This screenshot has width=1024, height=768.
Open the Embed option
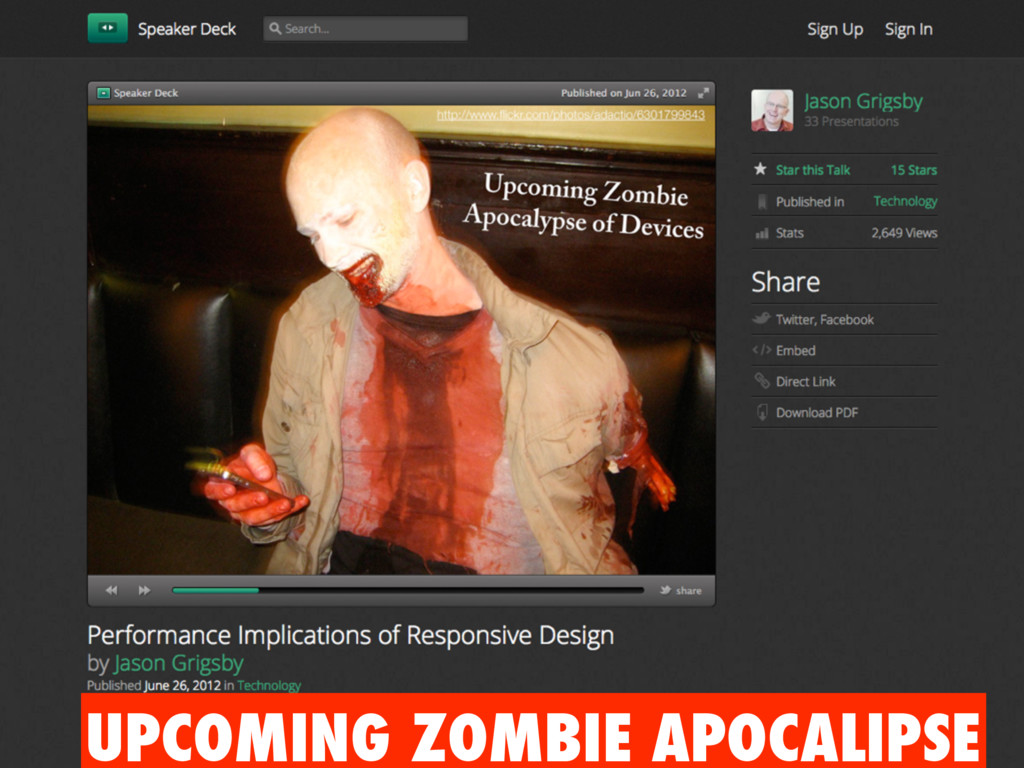(795, 351)
